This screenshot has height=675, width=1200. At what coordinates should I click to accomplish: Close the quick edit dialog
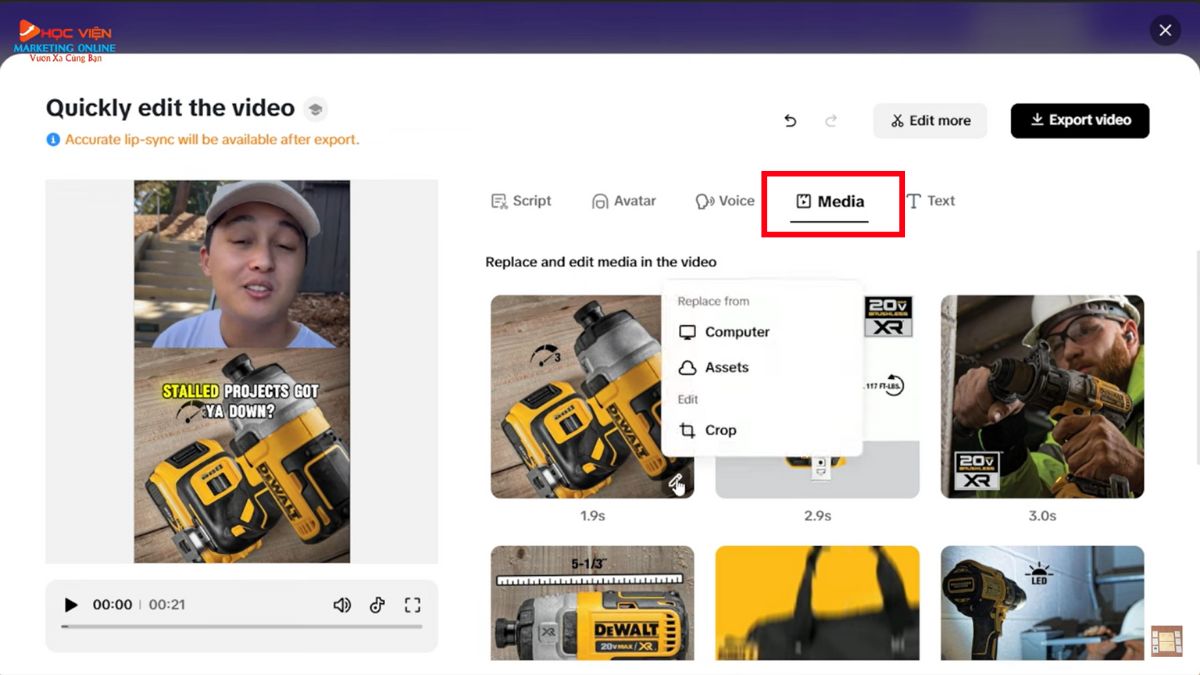[x=1165, y=30]
